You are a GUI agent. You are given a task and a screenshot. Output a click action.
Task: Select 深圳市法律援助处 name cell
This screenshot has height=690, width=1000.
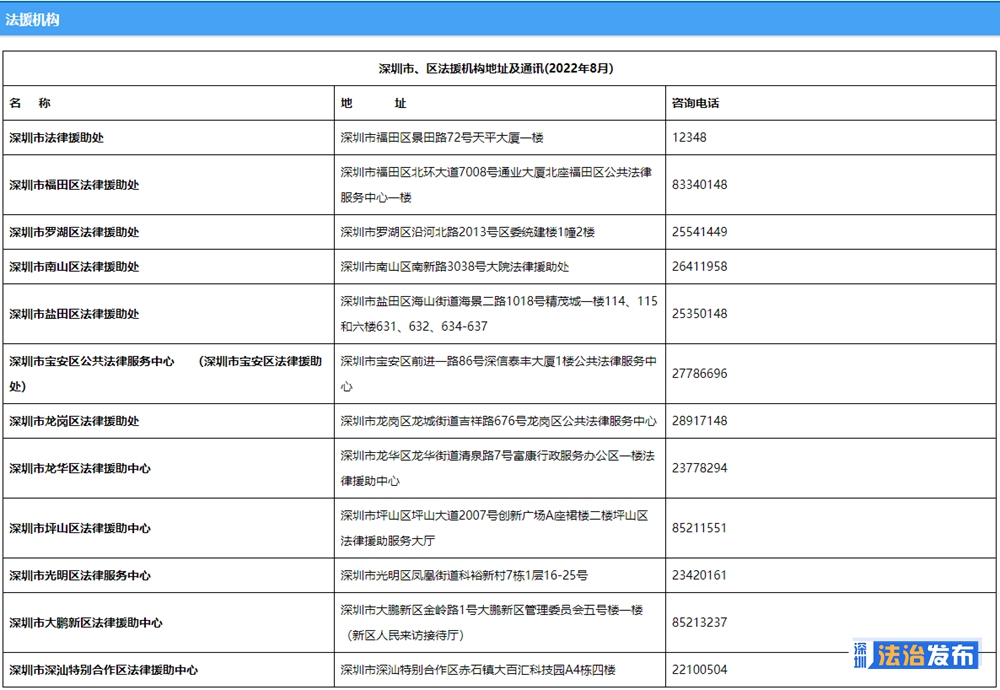pos(57,138)
